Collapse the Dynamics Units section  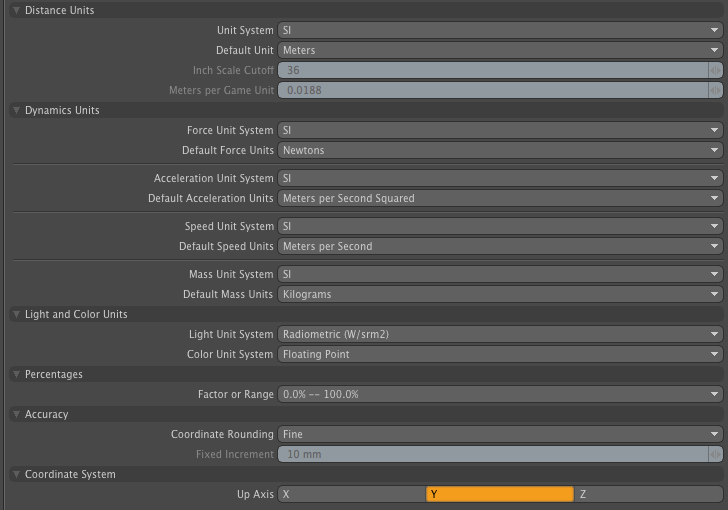[16, 110]
